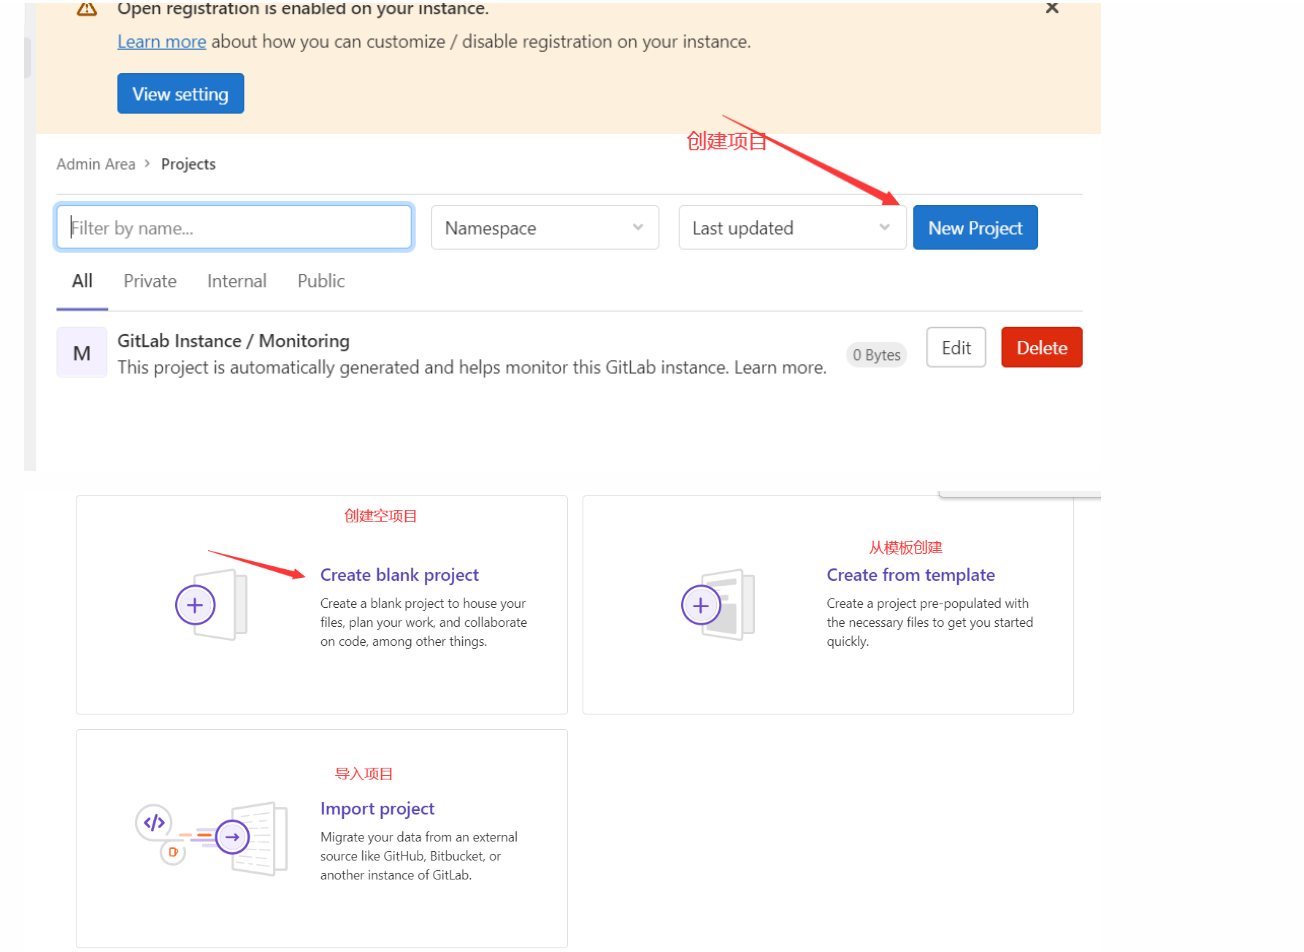Click the import project illustration icon
This screenshot has height=952, width=1304.
pos(211,837)
